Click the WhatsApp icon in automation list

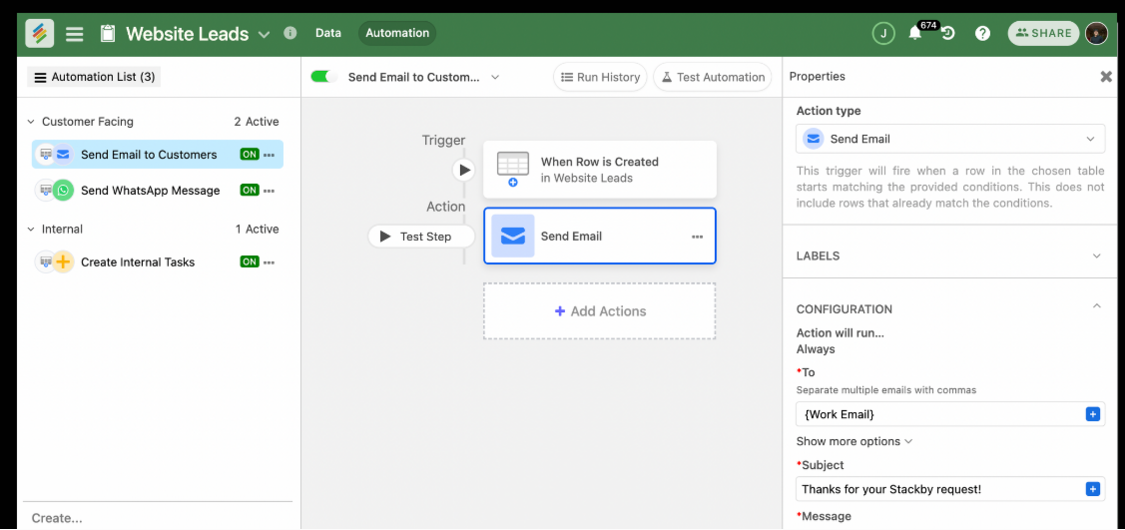(63, 190)
